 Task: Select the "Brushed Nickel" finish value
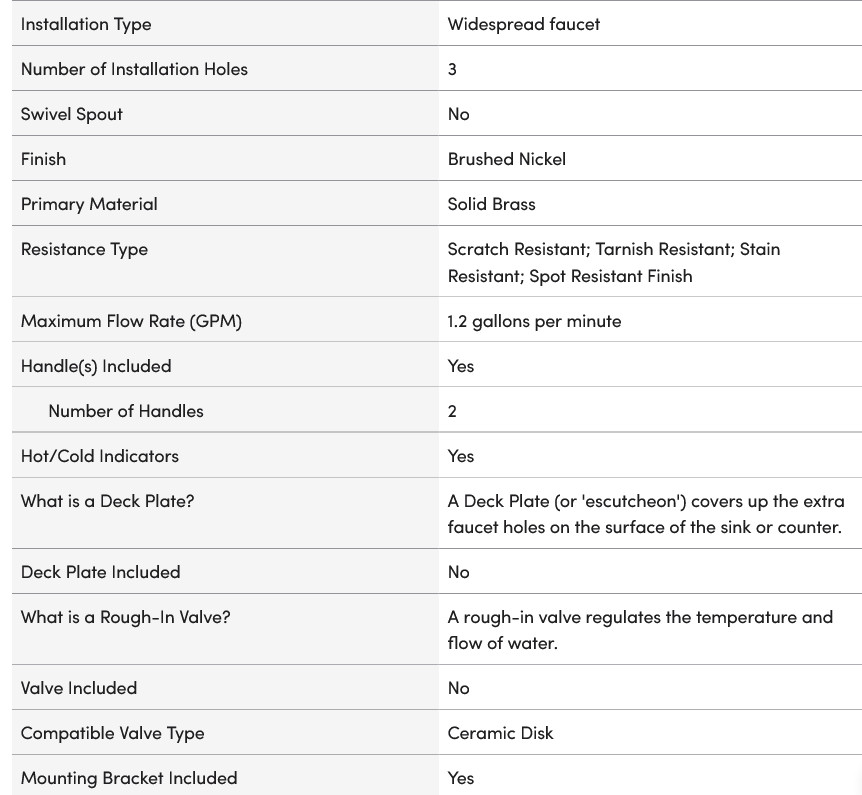click(506, 159)
